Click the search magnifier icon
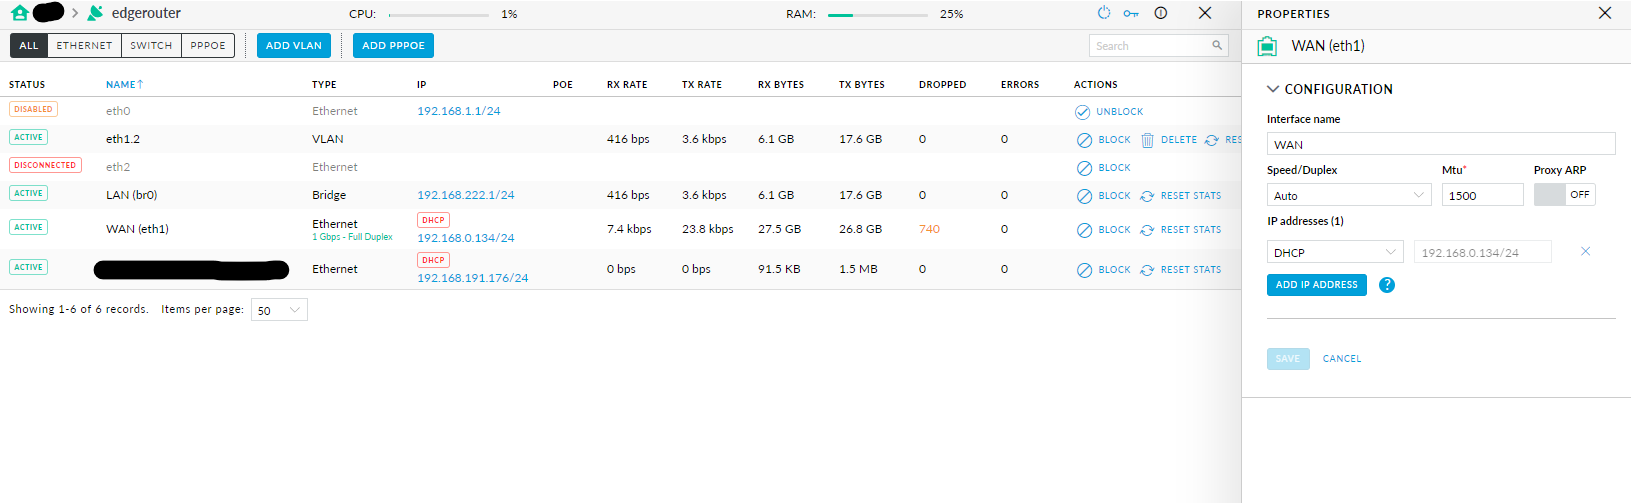The image size is (1631, 503). pos(1217,45)
